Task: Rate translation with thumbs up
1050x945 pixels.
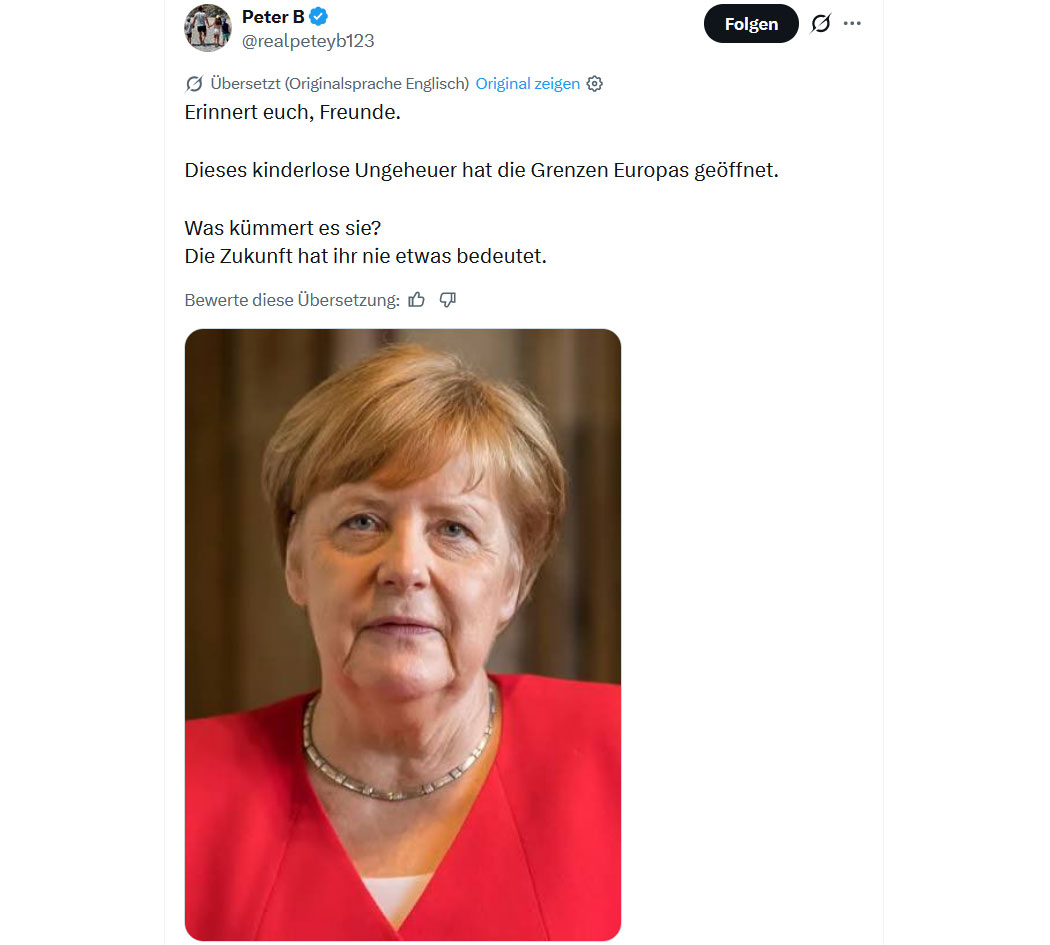Action: pos(417,299)
